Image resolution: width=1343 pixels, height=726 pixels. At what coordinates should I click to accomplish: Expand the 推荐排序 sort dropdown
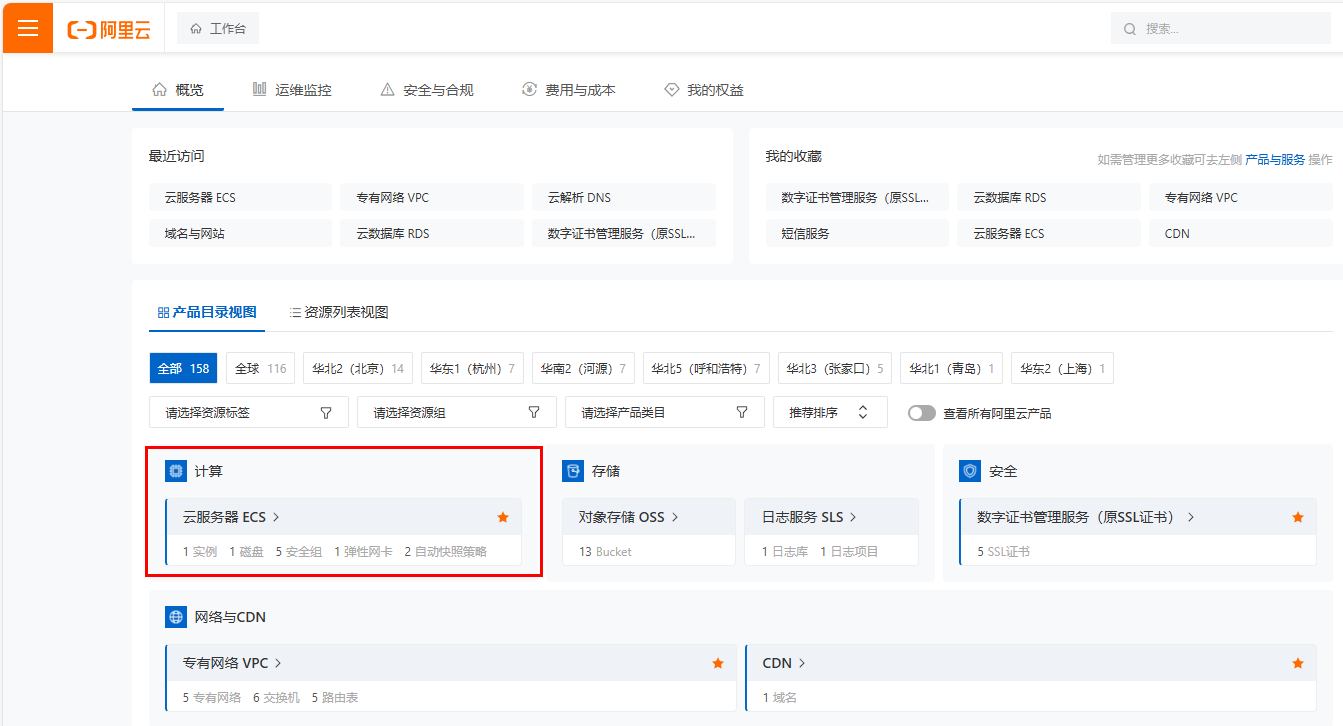click(829, 412)
